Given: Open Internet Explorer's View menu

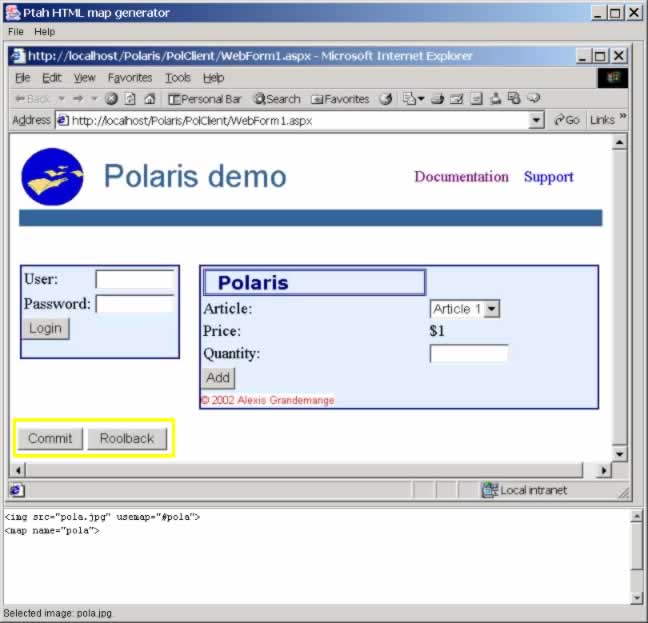Looking at the screenshot, I should tap(84, 78).
